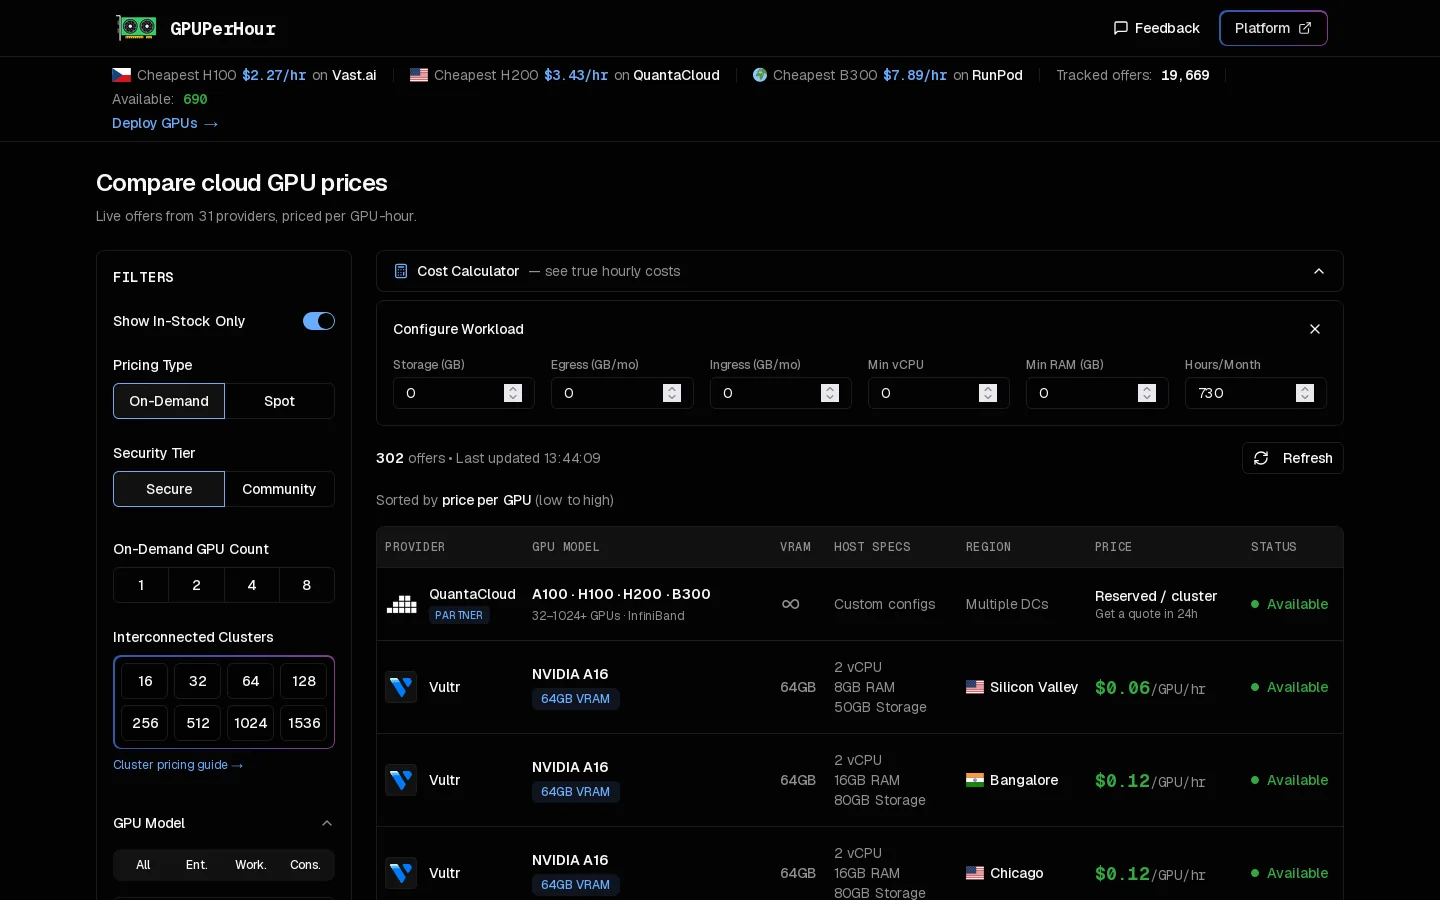Click the GPUPerHour logo icon
1440x900 pixels.
pyautogui.click(x=136, y=28)
